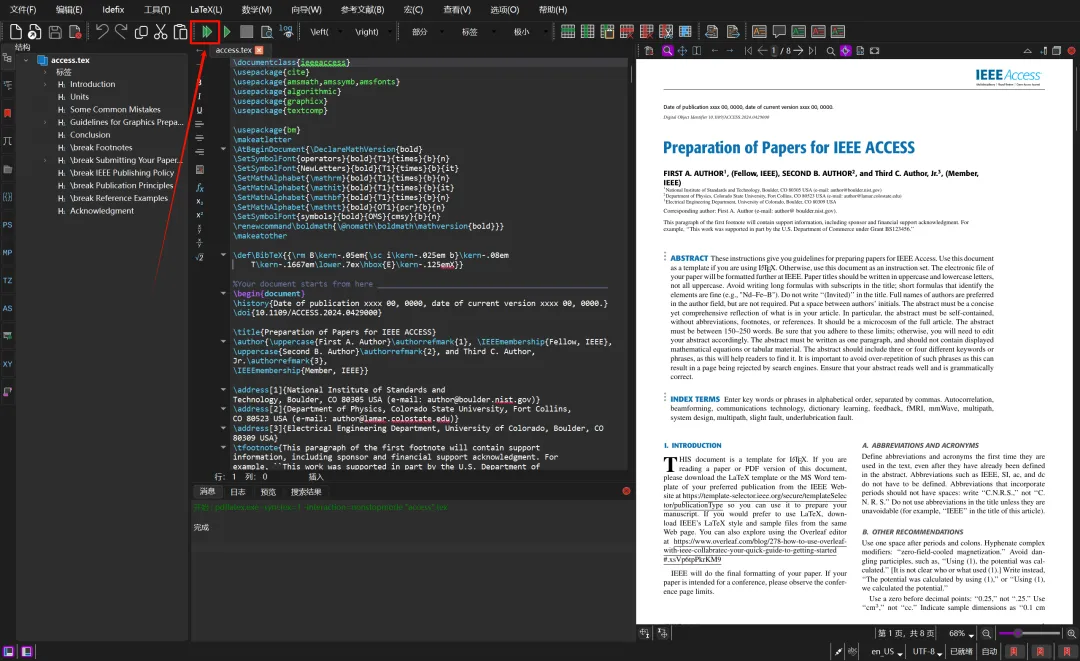Screen dimensions: 1080x661
Task: Click the Cut scissors icon
Action: pyautogui.click(x=160, y=32)
